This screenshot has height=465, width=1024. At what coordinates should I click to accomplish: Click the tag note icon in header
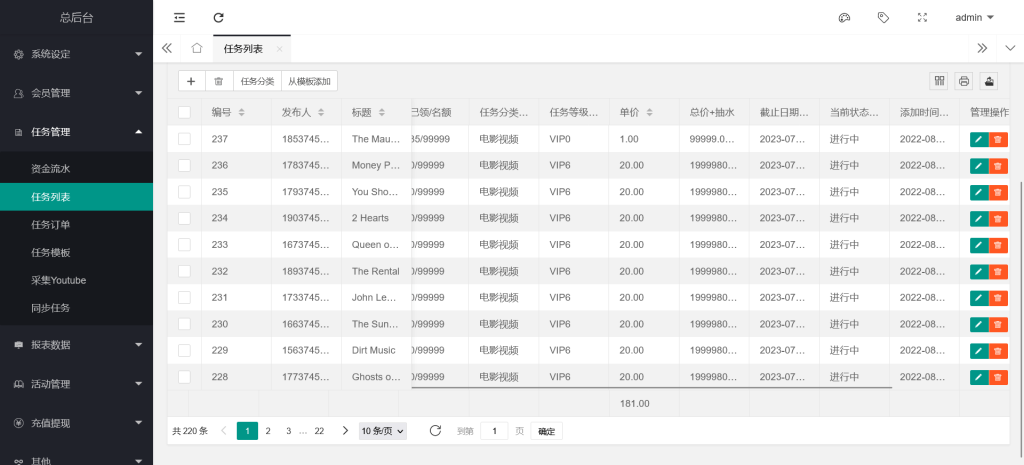tap(883, 18)
